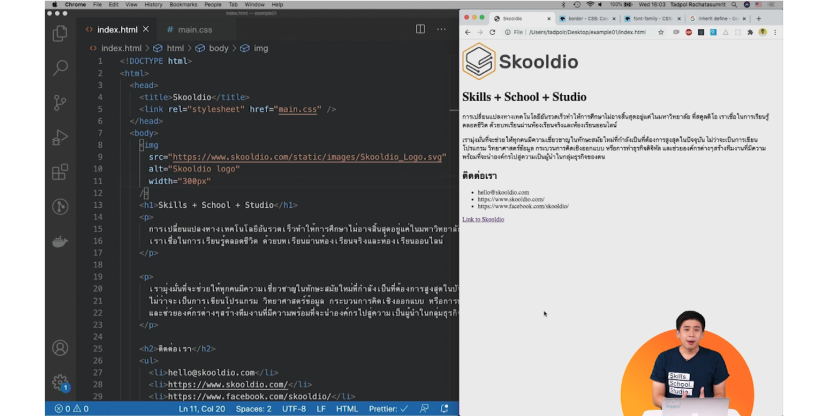
Task: Follow the Link to Skooldio hyperlink
Action: click(x=483, y=219)
